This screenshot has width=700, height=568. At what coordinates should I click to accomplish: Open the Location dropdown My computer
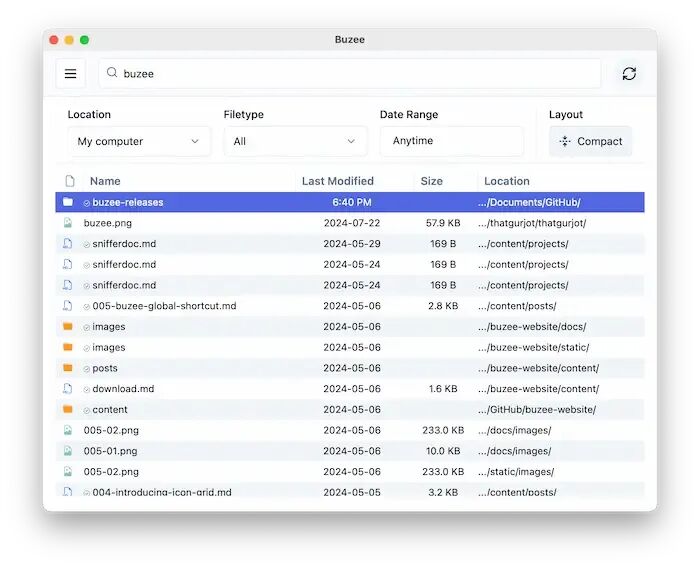tap(139, 141)
